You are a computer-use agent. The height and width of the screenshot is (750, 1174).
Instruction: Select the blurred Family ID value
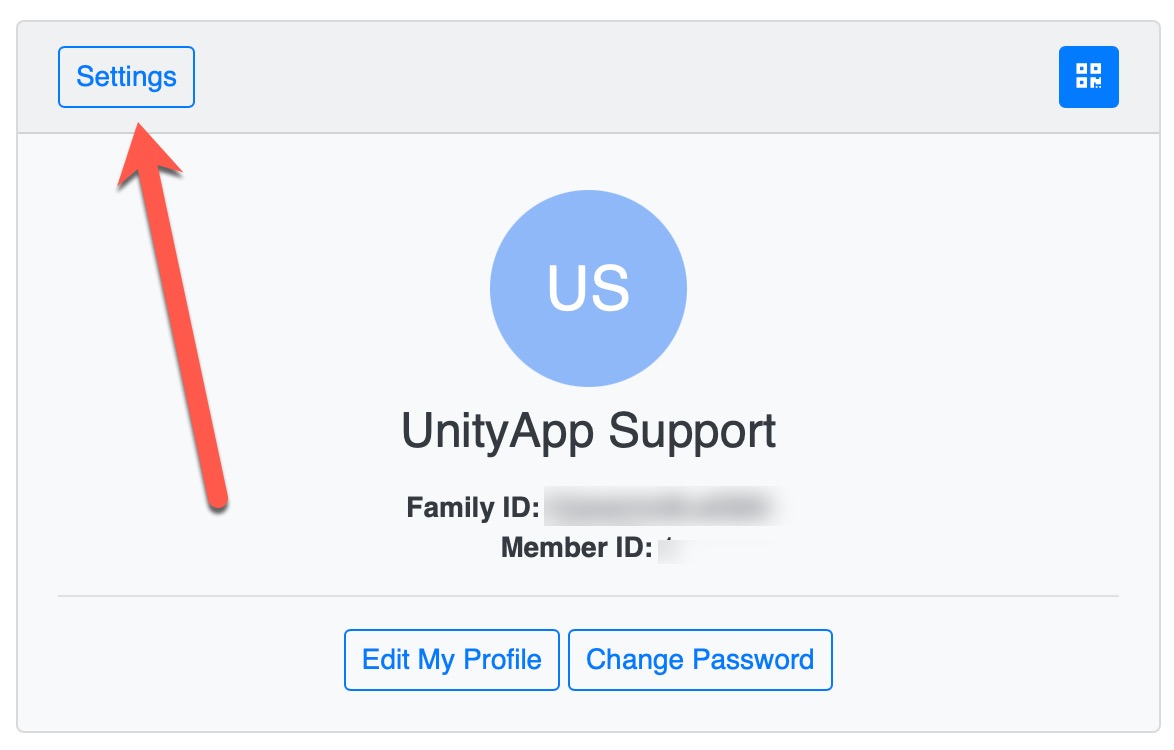[x=662, y=506]
